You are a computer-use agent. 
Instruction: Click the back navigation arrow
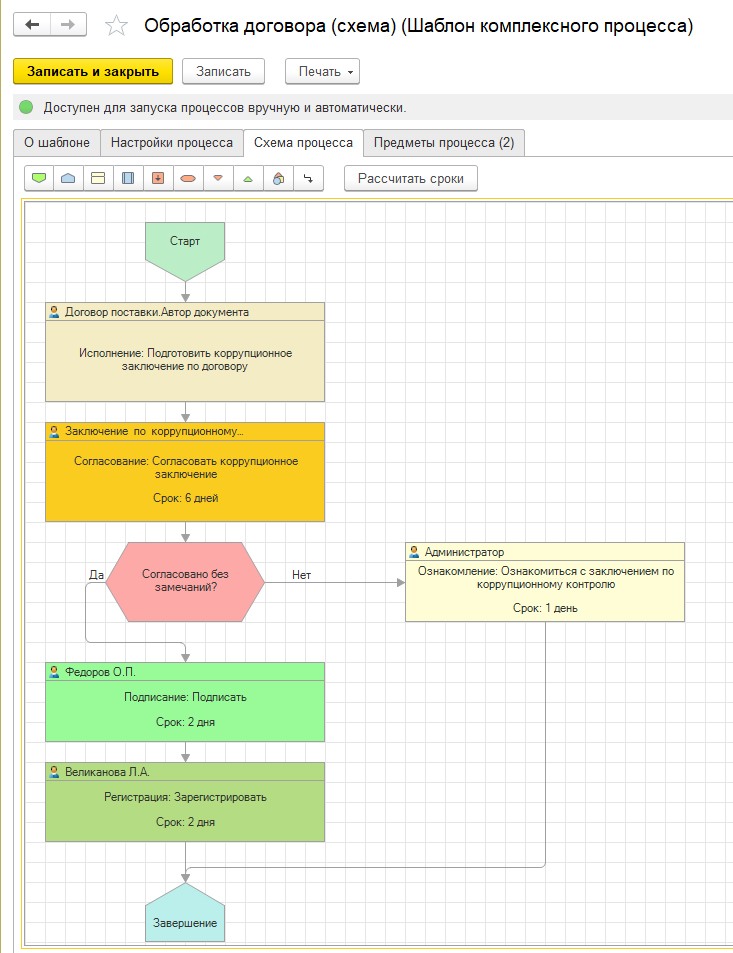coord(32,25)
